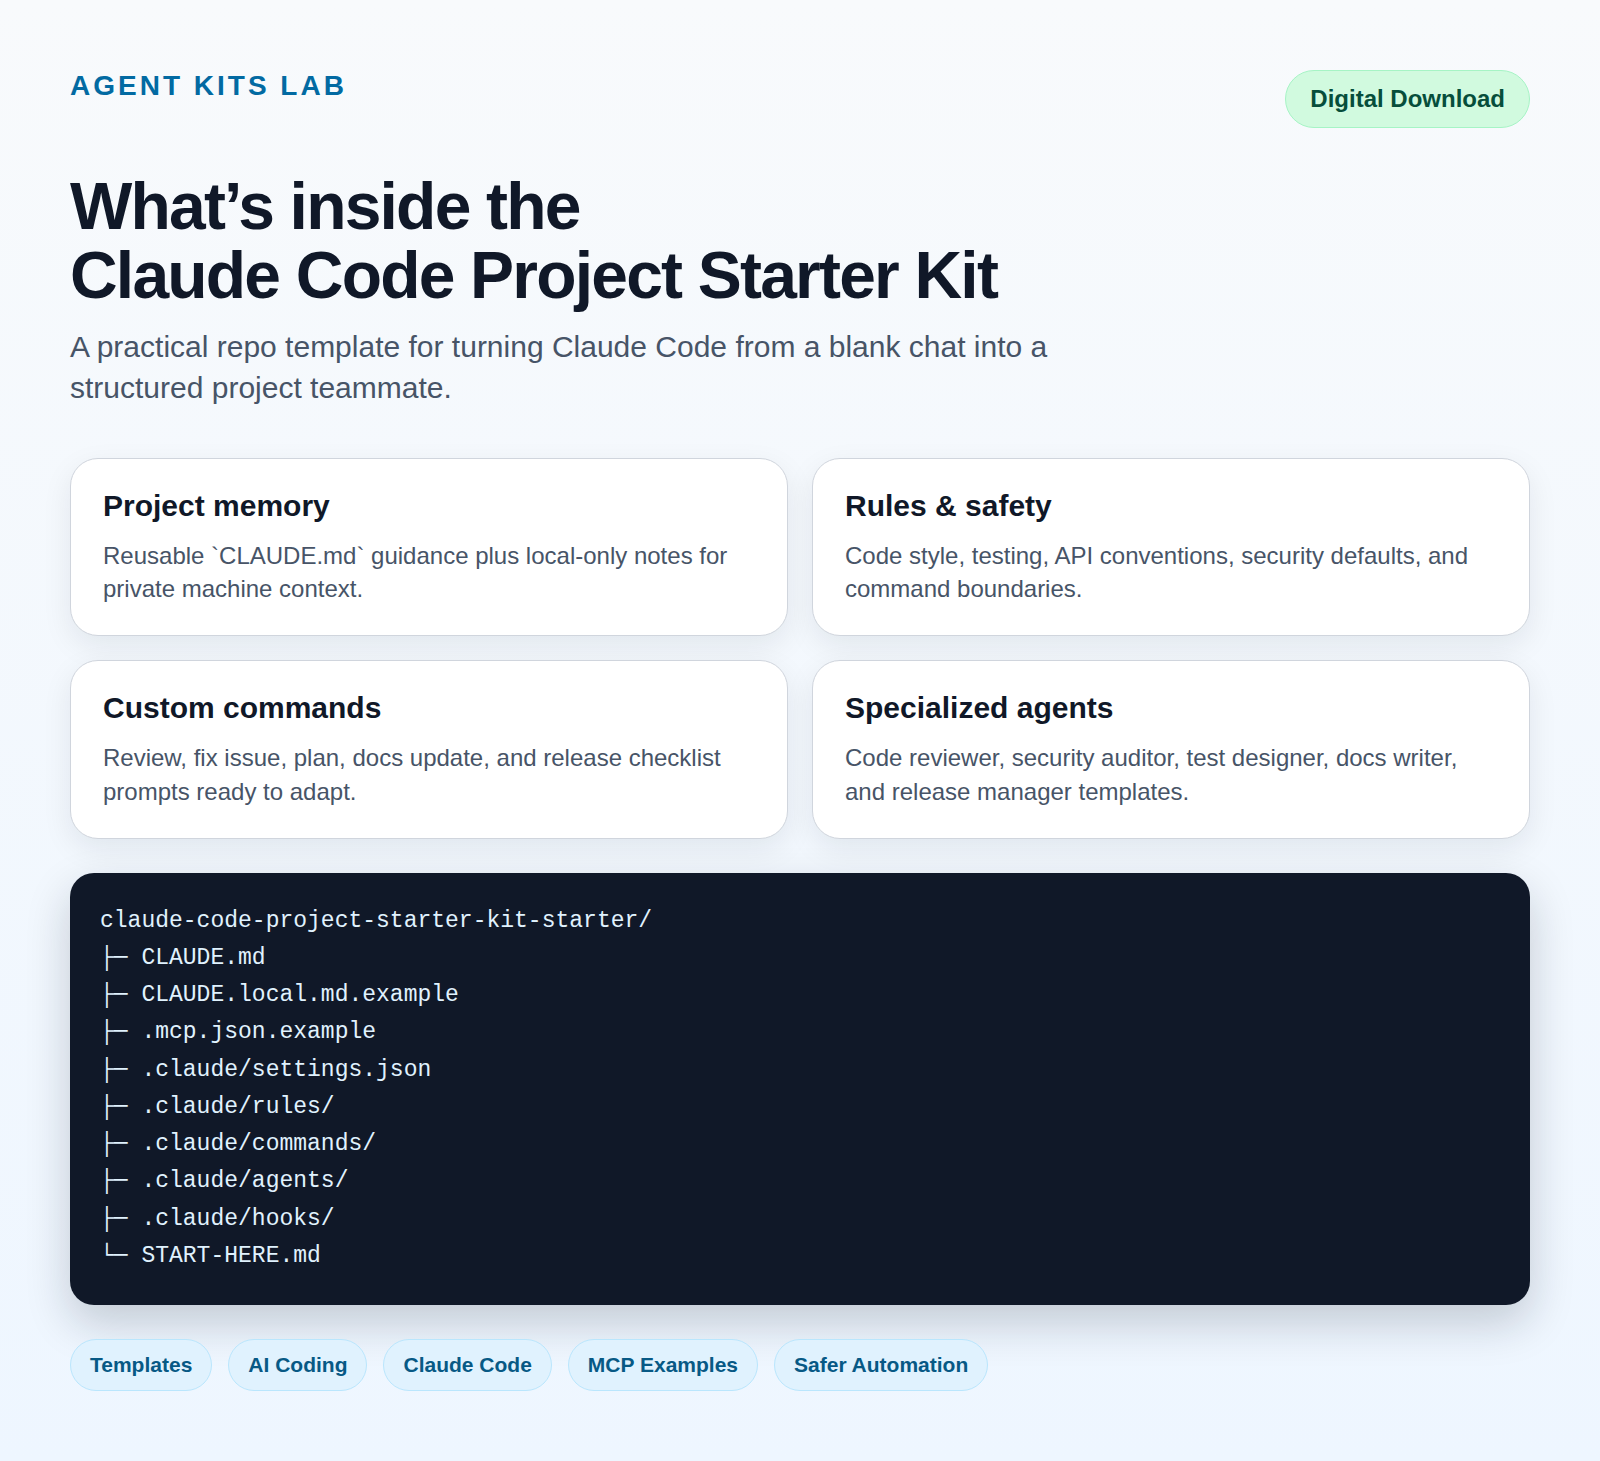Viewport: 1600px width, 1461px height.
Task: Select the MCP Examples tag
Action: tap(663, 1365)
